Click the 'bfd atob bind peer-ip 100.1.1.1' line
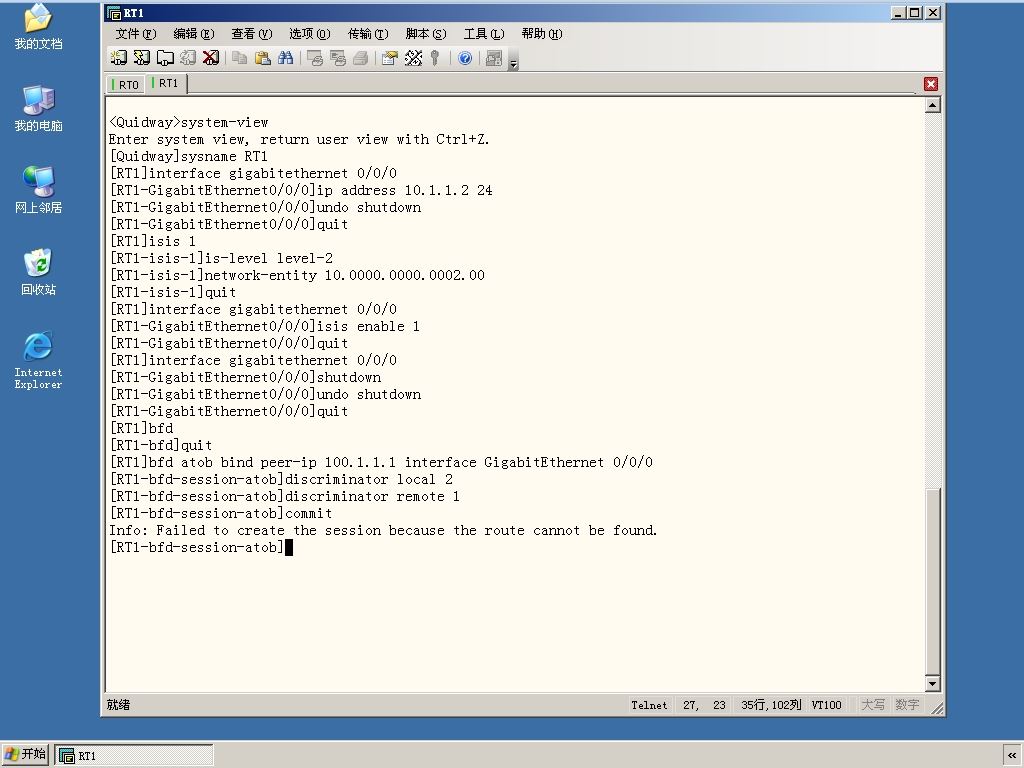The height and width of the screenshot is (768, 1024). pos(381,462)
